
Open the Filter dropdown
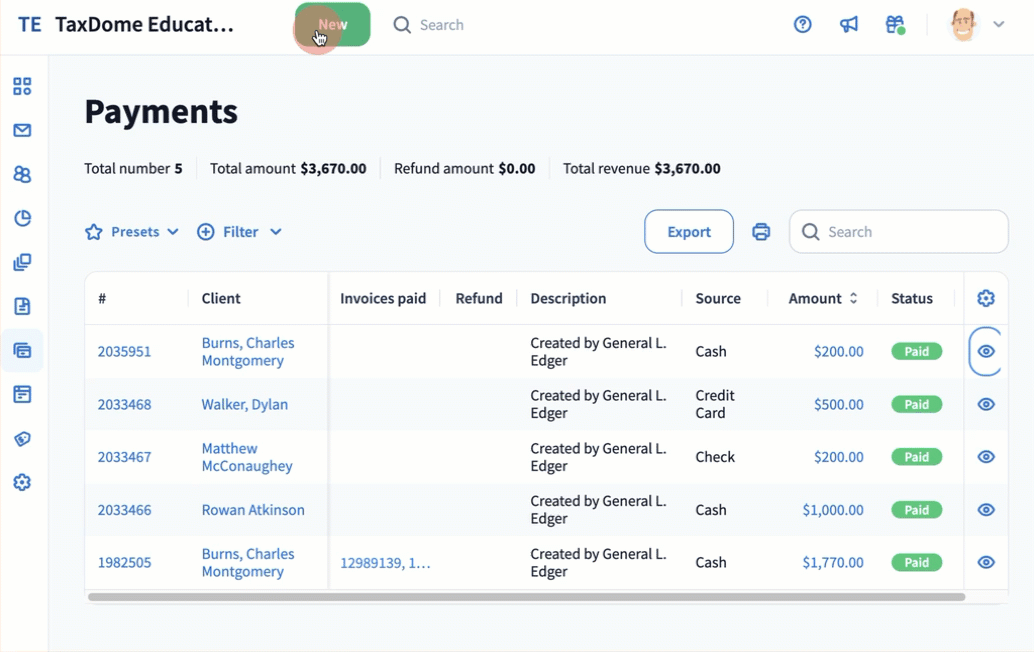click(x=239, y=232)
